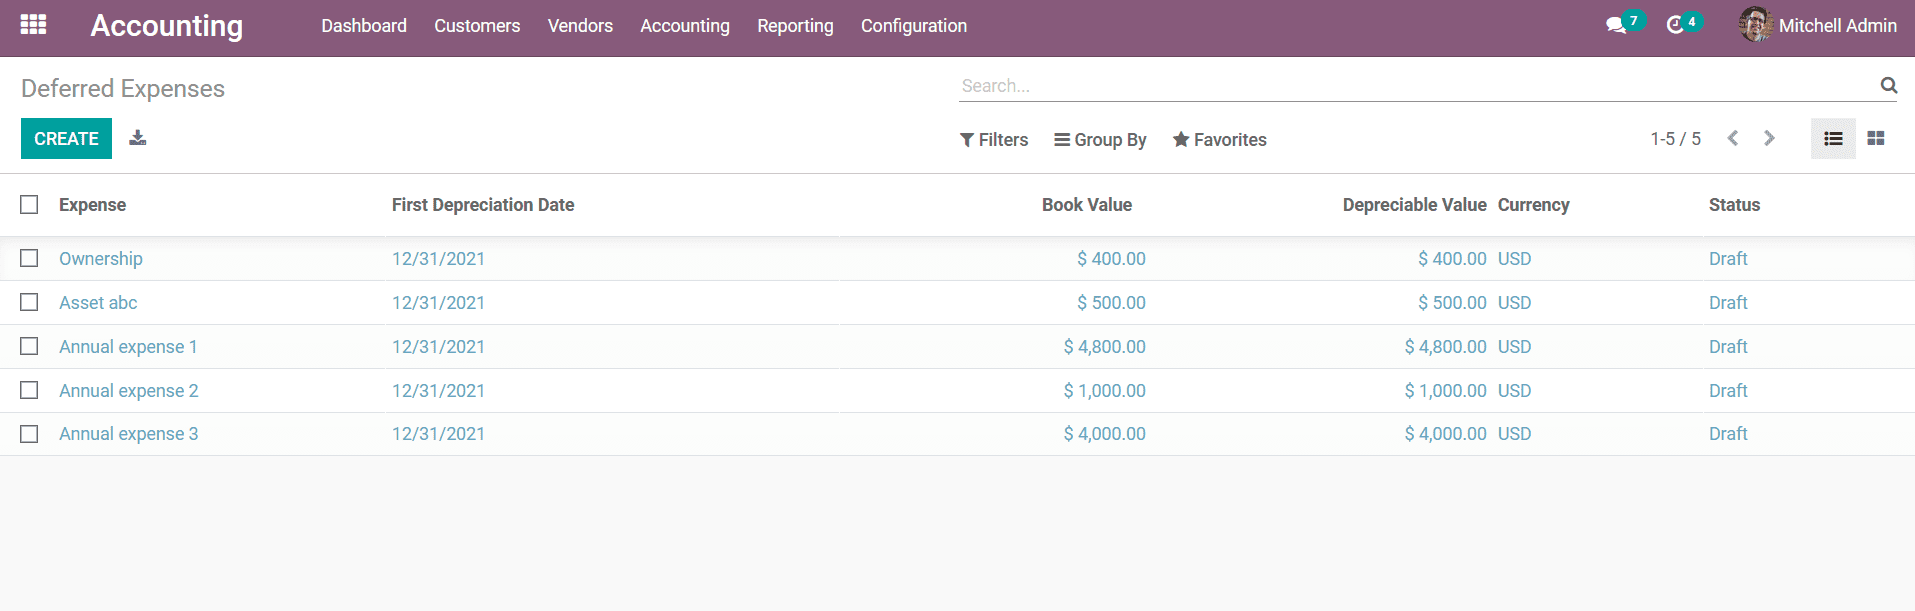
Task: Open the apps grid menu icon
Action: 33,25
